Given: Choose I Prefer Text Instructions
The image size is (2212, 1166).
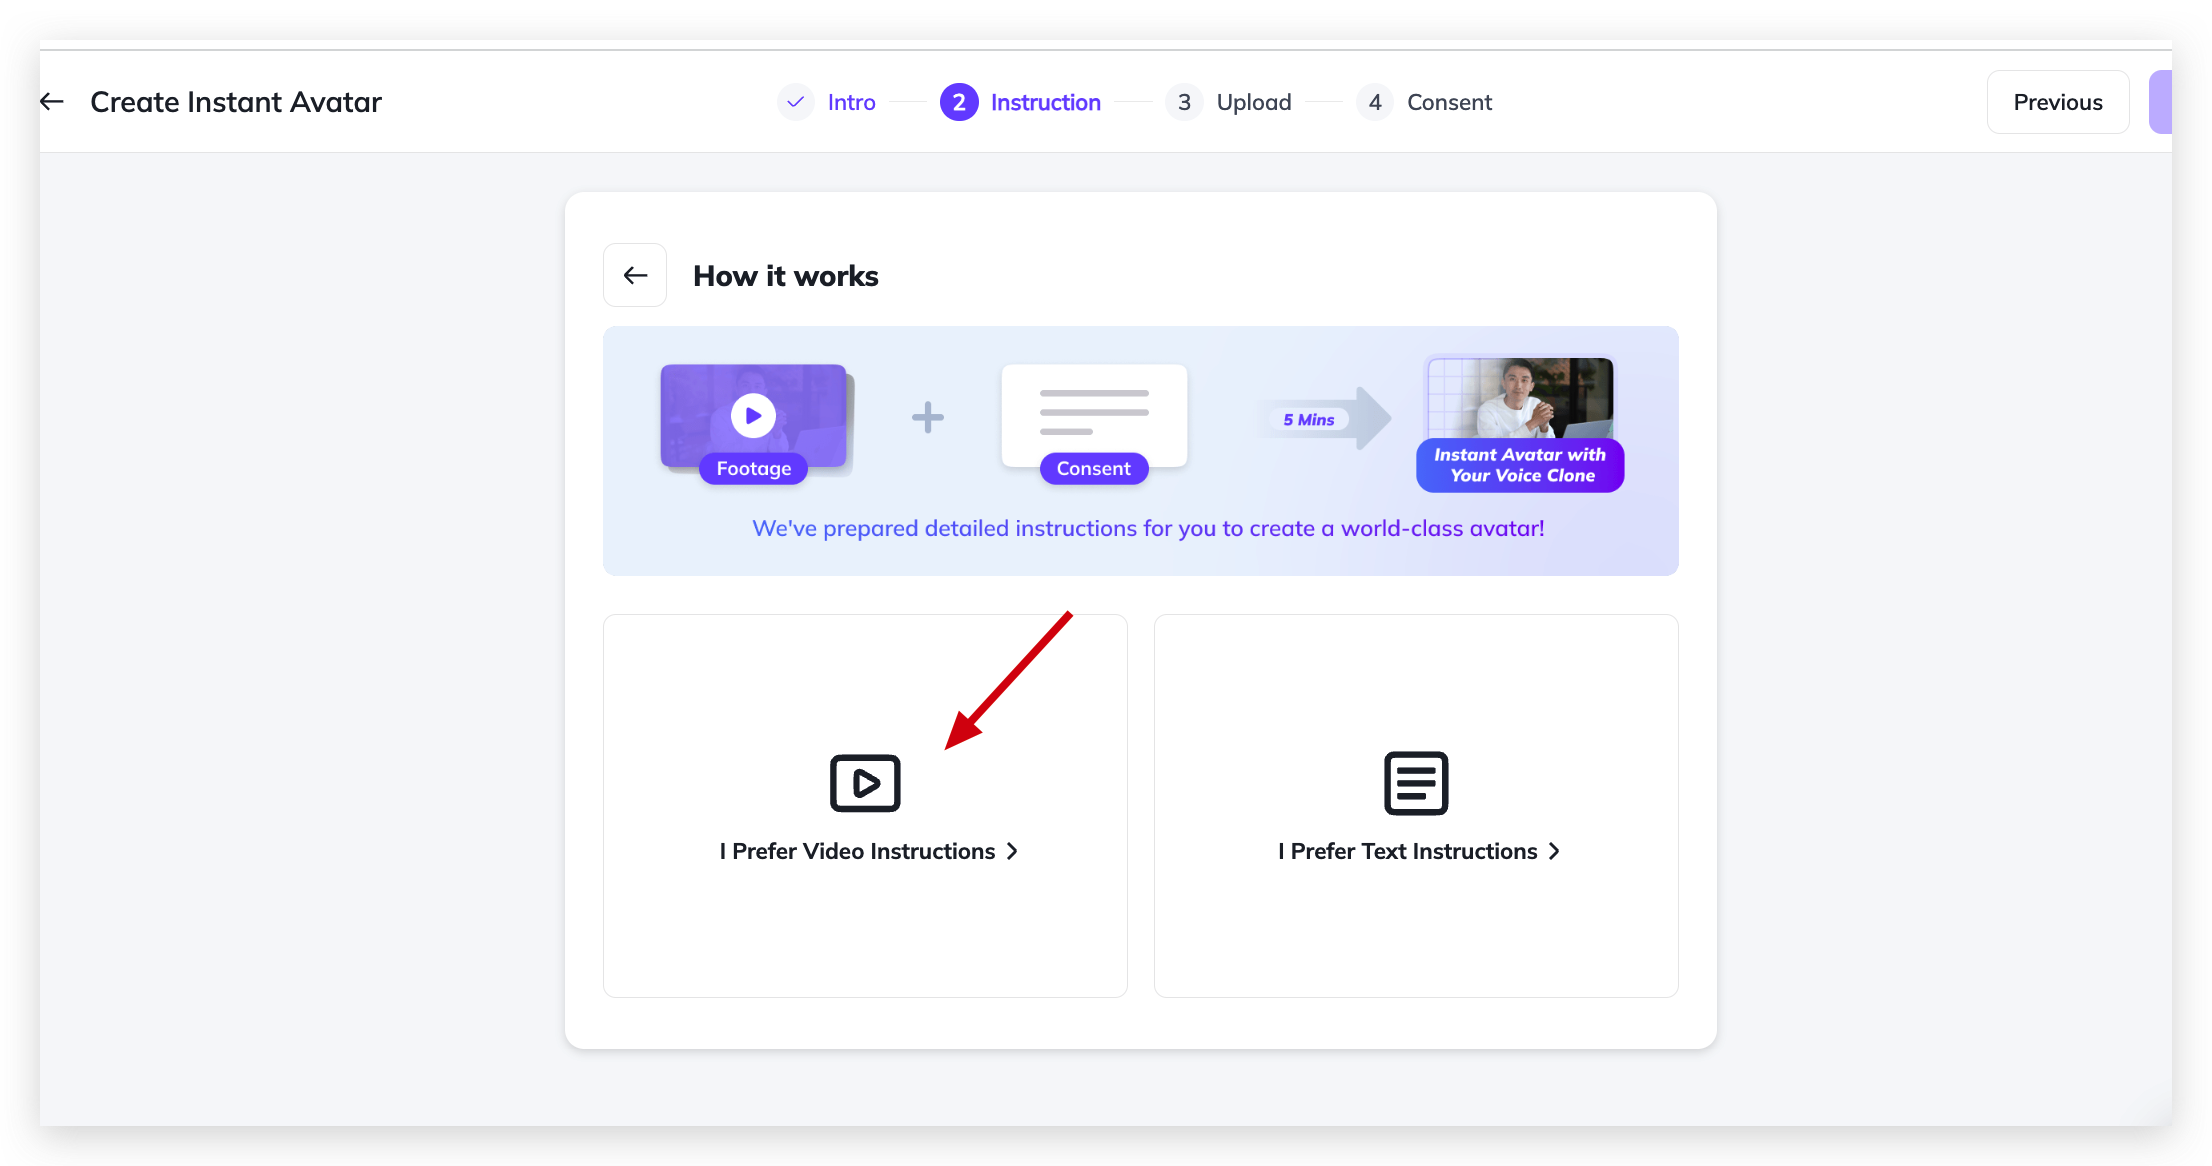Looking at the screenshot, I should (x=1407, y=851).
